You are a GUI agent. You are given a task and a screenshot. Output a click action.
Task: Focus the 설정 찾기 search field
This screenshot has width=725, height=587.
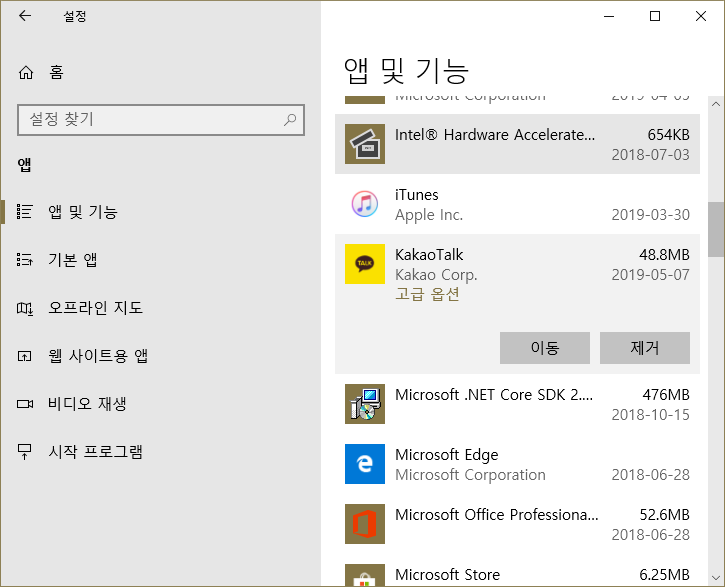coord(161,120)
